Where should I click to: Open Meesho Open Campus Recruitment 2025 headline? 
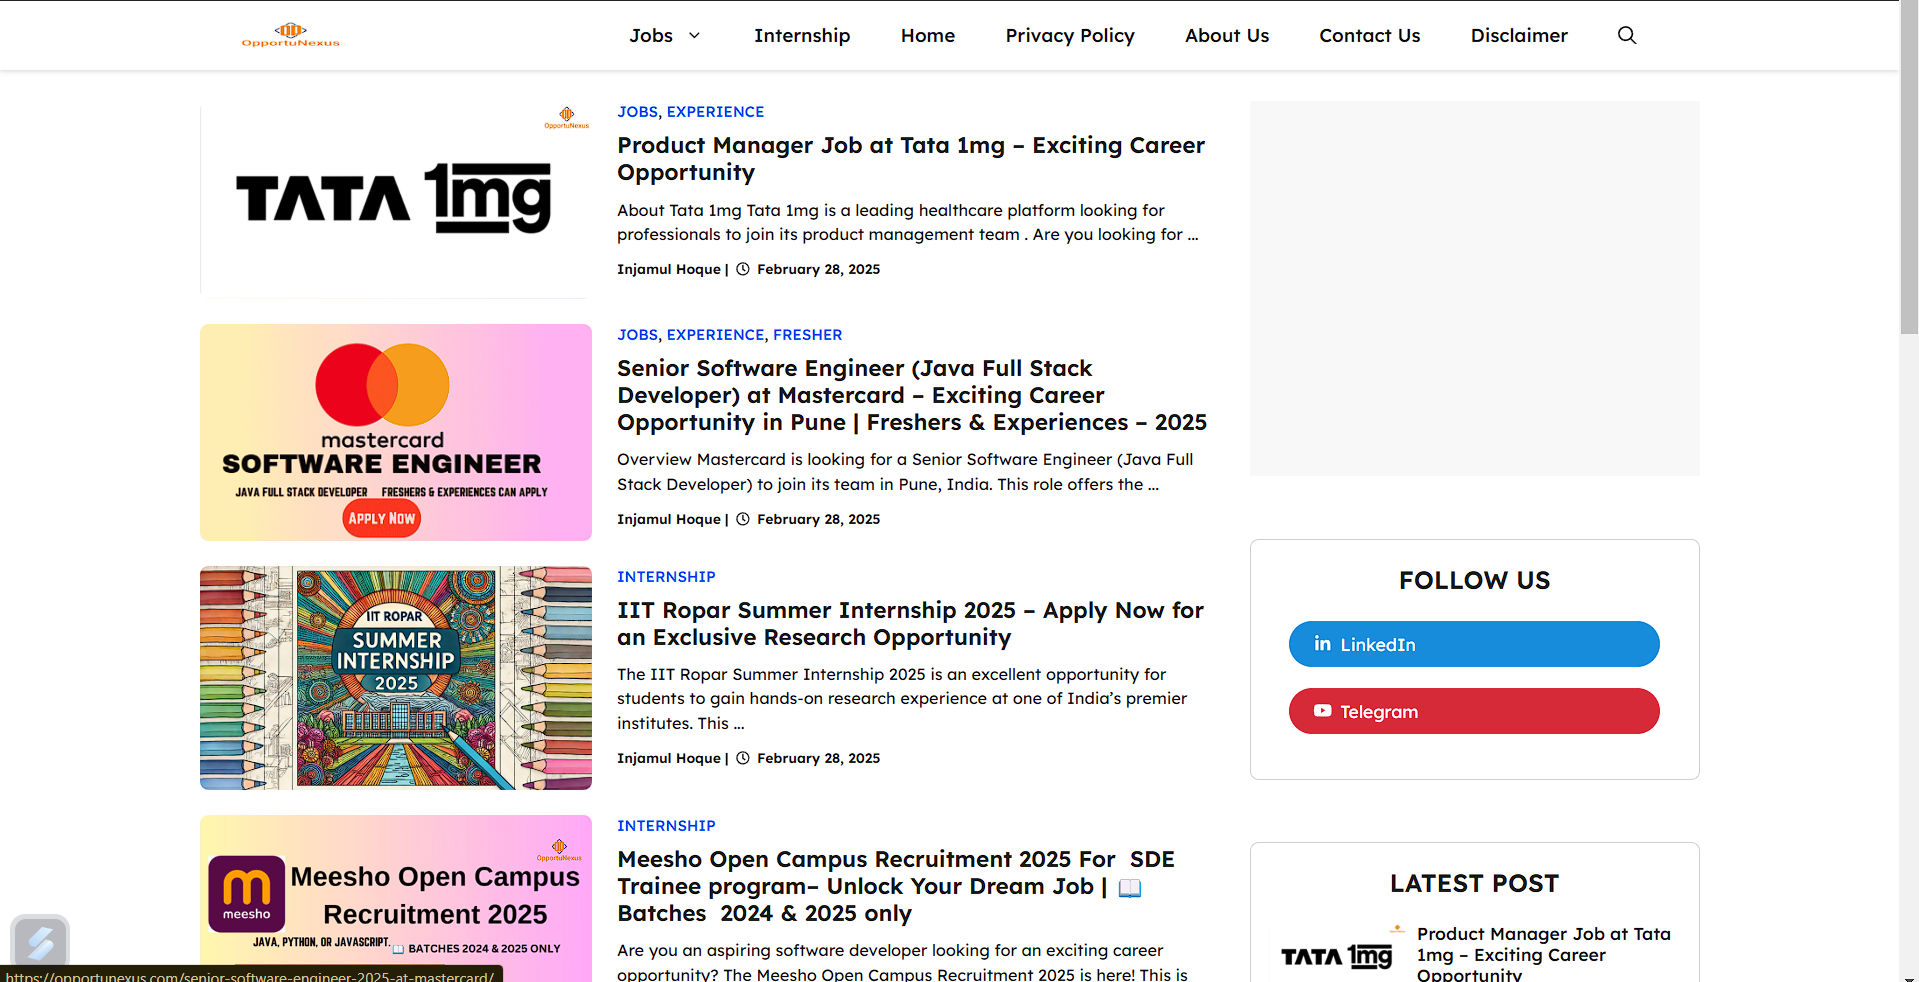[x=896, y=886]
